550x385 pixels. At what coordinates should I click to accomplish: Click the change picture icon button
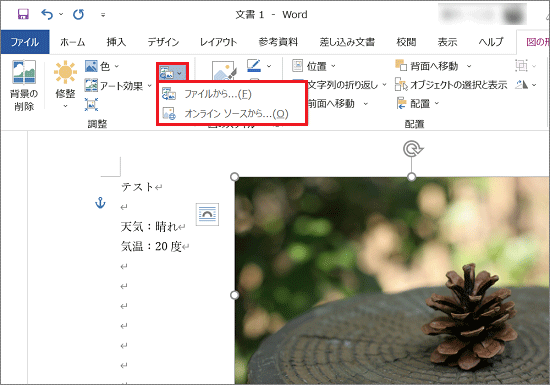click(172, 73)
